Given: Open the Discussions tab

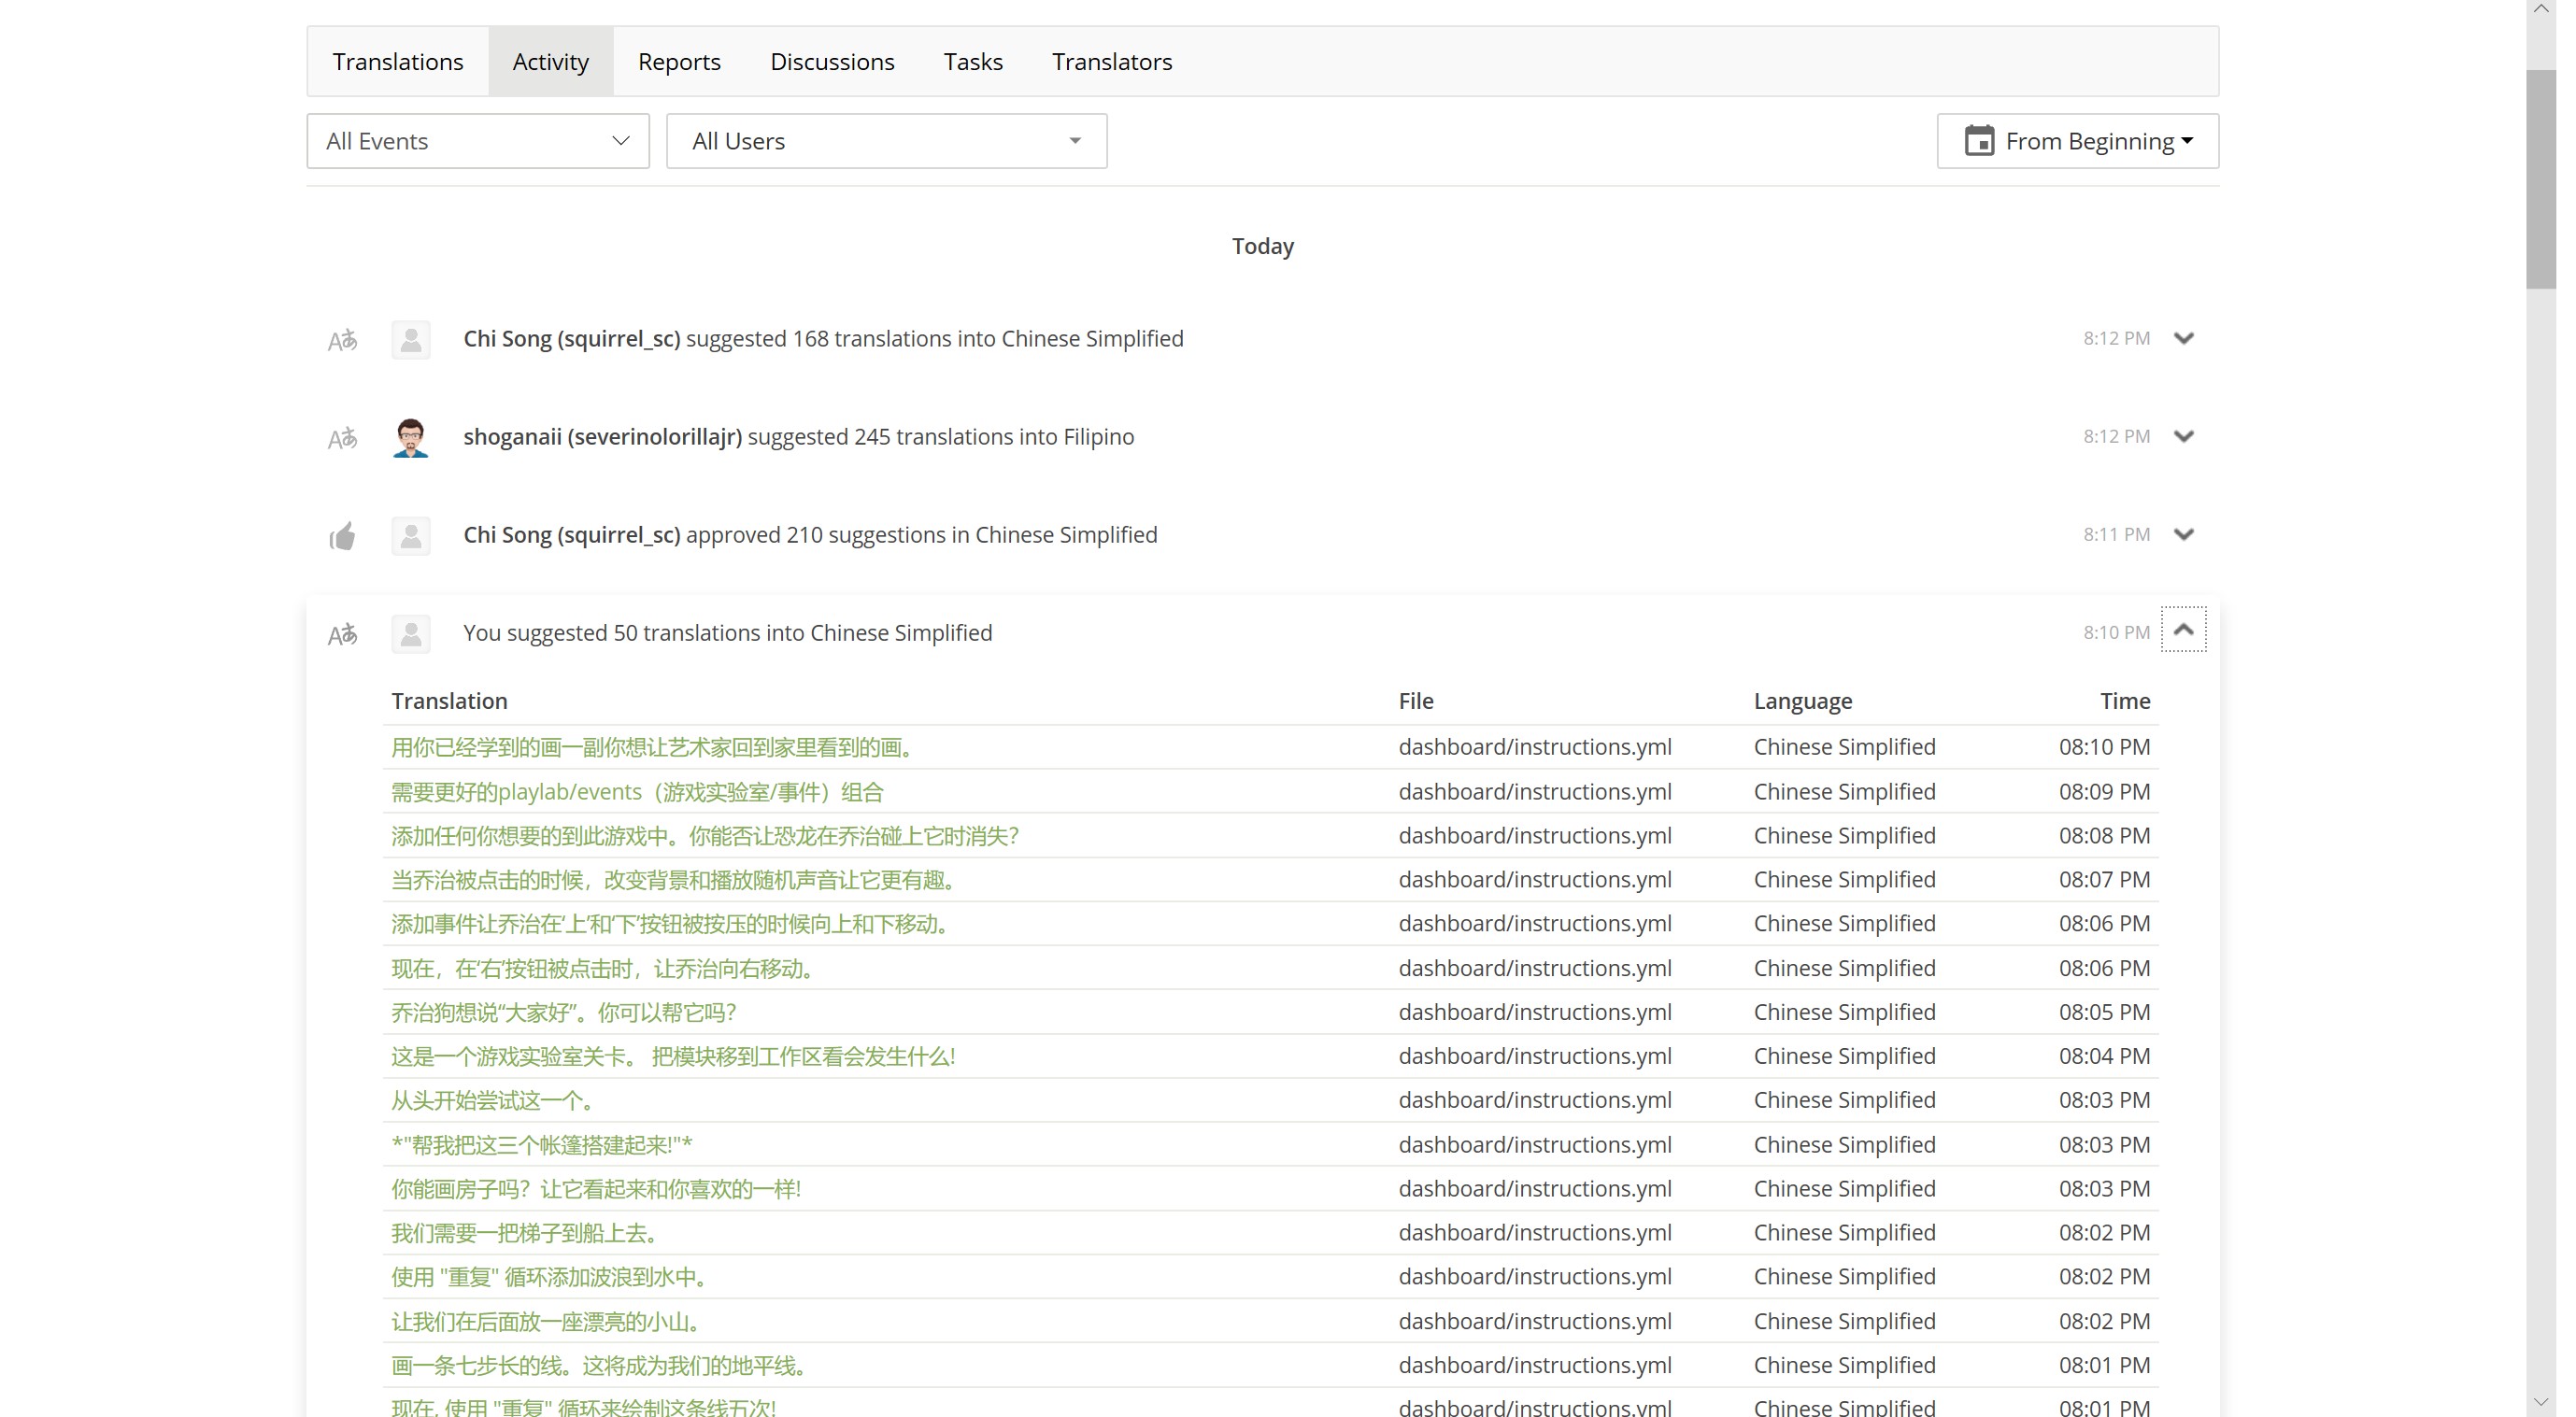Looking at the screenshot, I should (832, 62).
